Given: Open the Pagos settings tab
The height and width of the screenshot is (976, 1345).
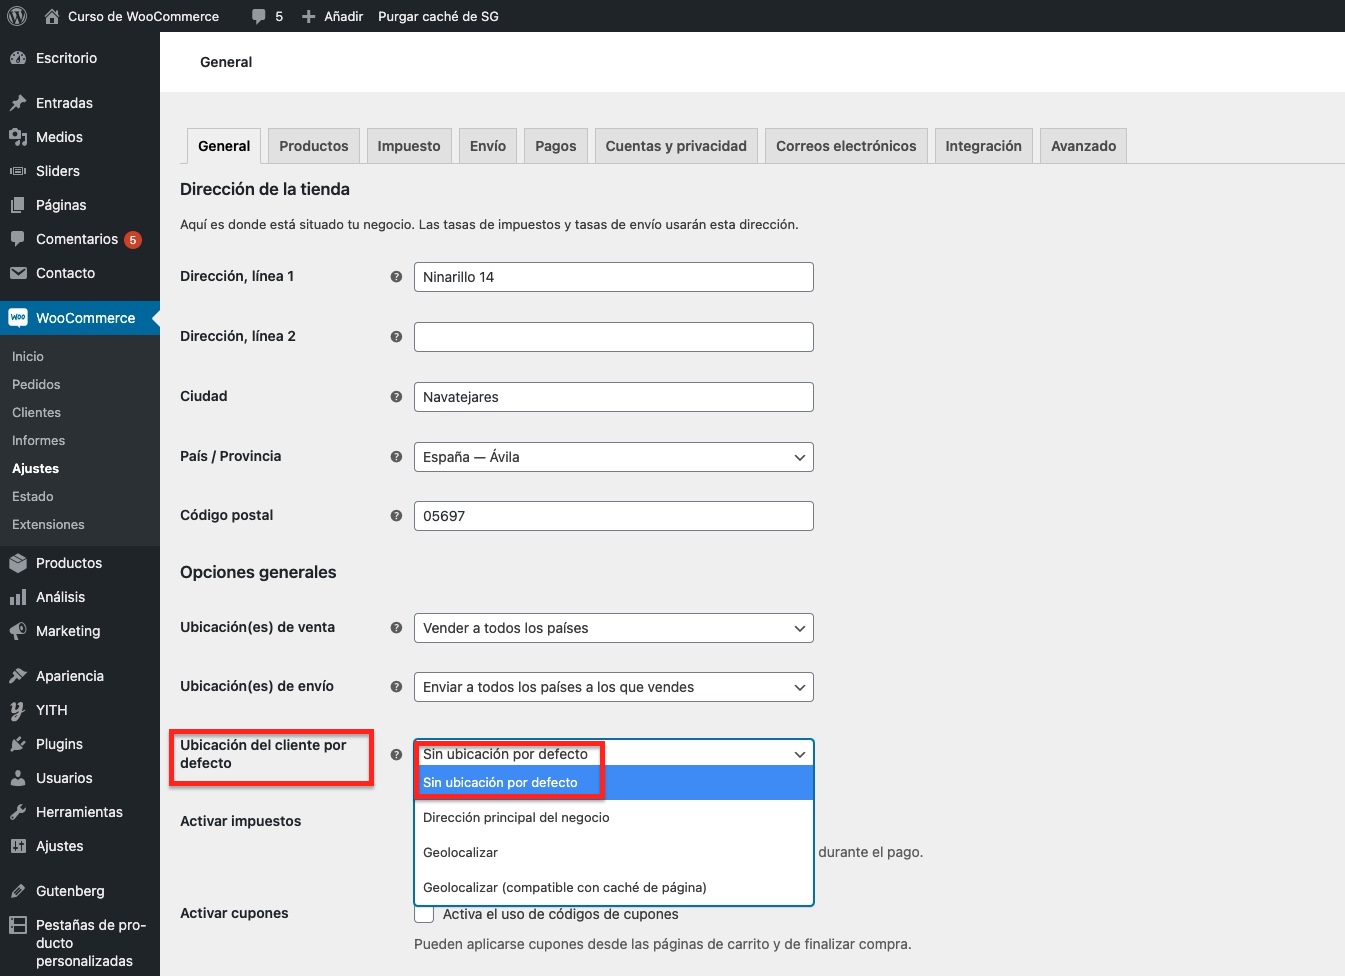Looking at the screenshot, I should [556, 146].
